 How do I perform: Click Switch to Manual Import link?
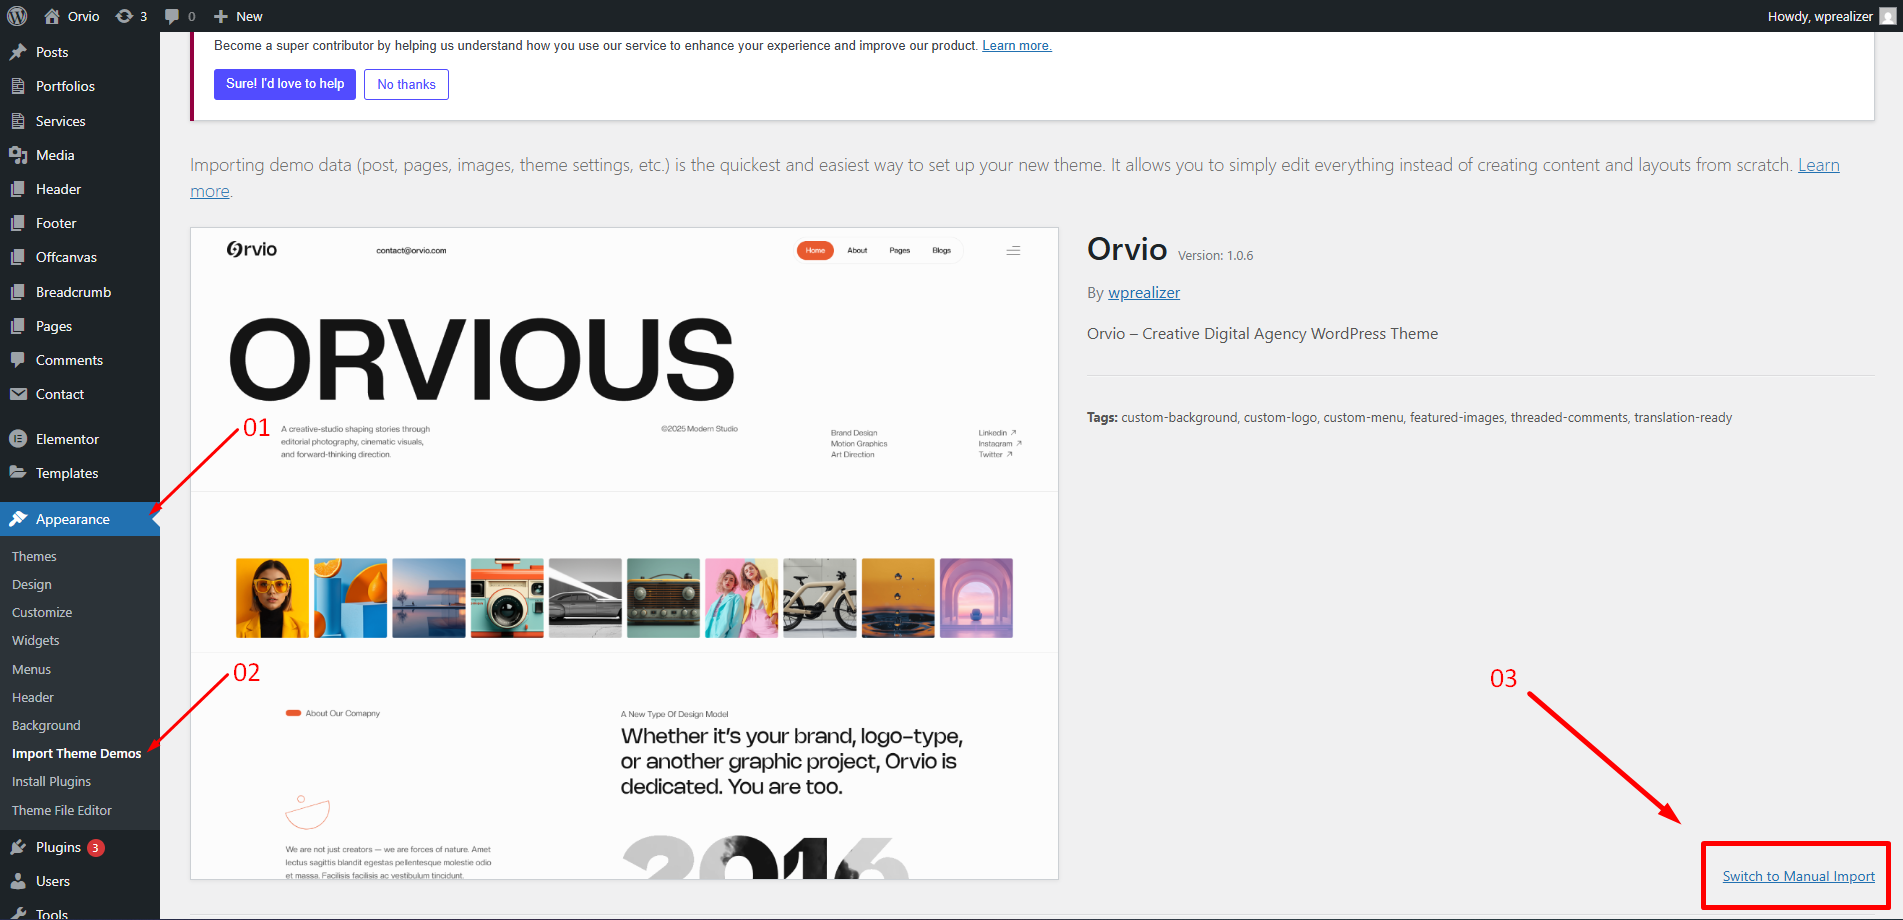[1798, 876]
